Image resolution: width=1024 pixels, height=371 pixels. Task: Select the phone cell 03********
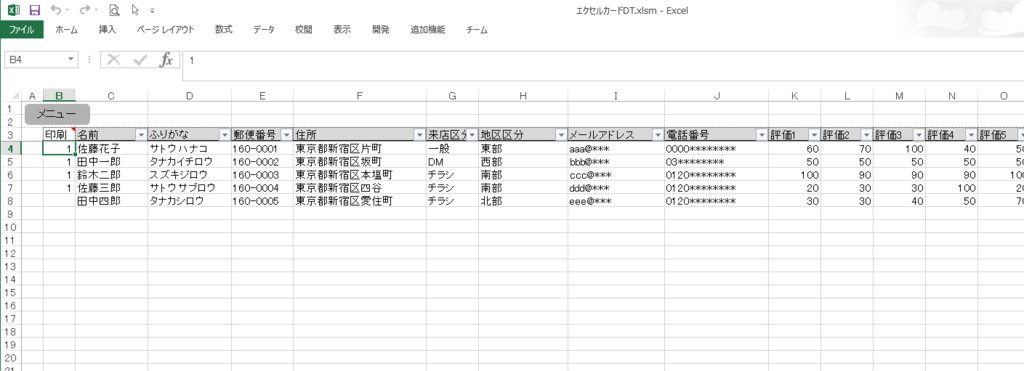click(716, 161)
